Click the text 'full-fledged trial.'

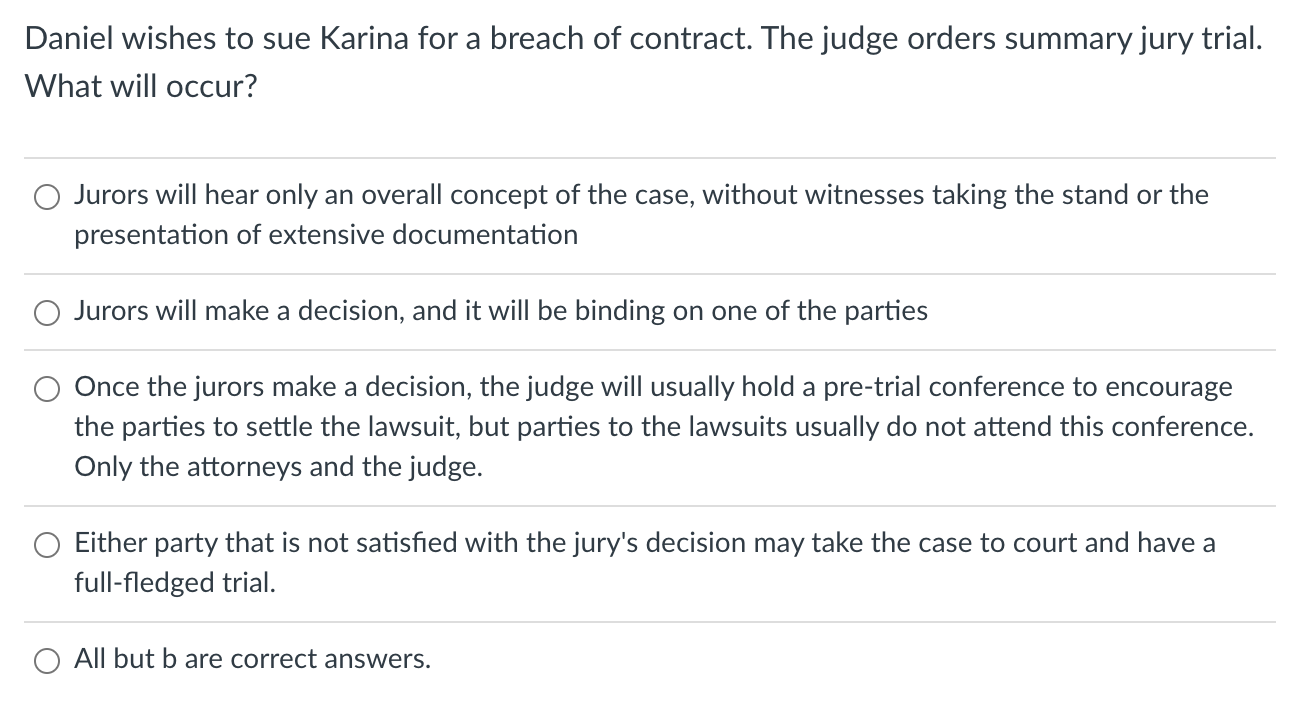click(176, 583)
